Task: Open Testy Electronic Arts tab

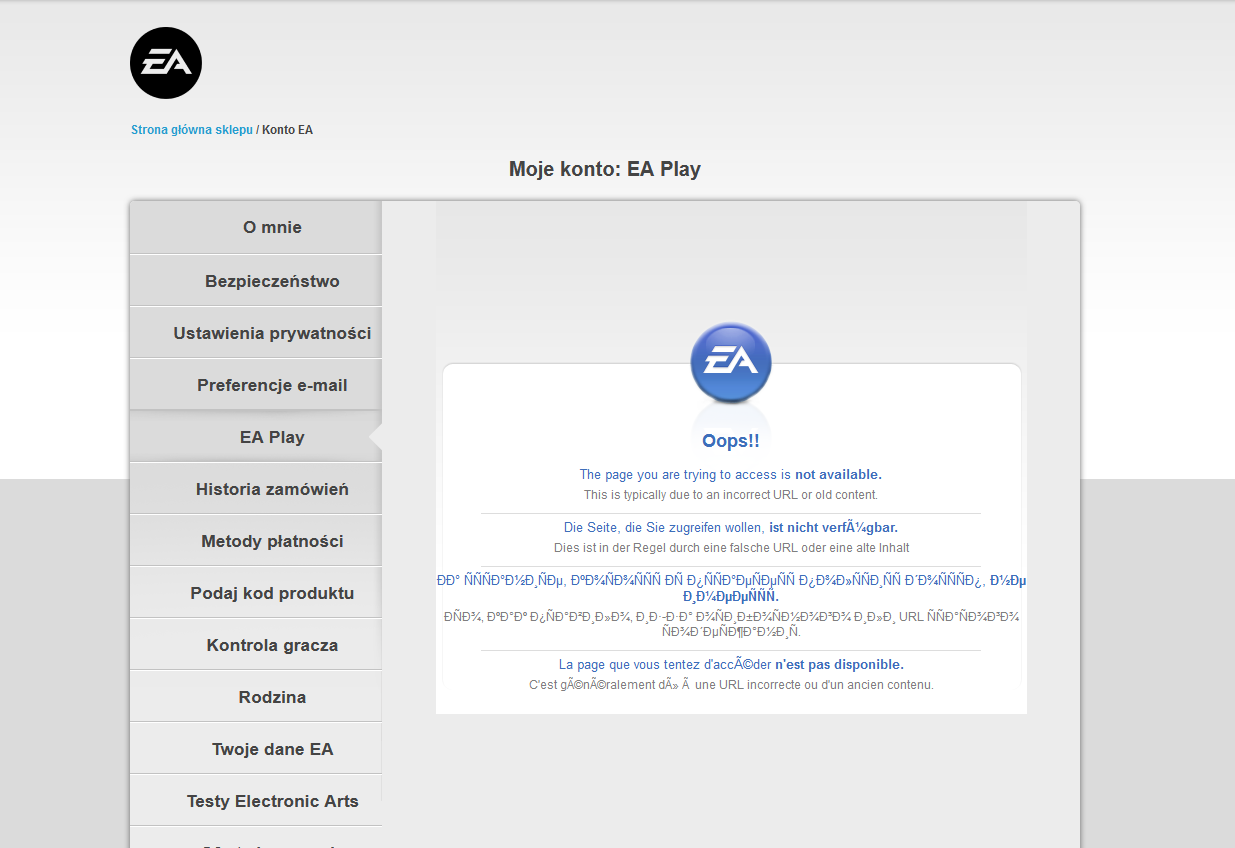Action: pos(272,801)
